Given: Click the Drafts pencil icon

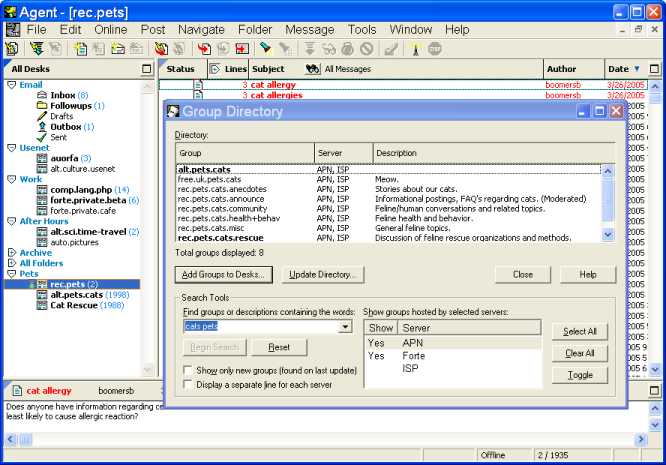Looking at the screenshot, I should pos(42,116).
